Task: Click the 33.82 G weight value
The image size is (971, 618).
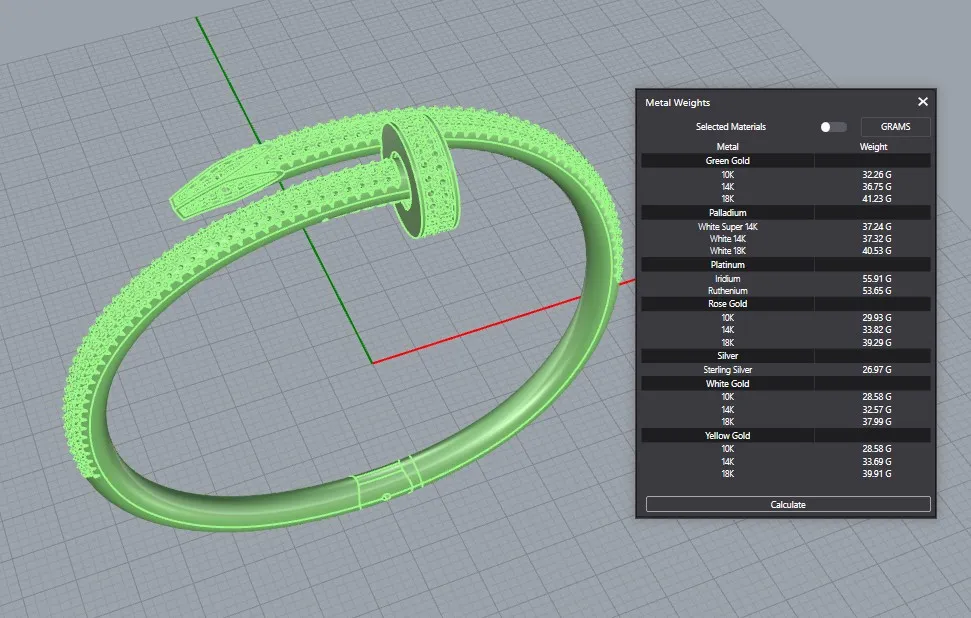Action: [x=877, y=330]
